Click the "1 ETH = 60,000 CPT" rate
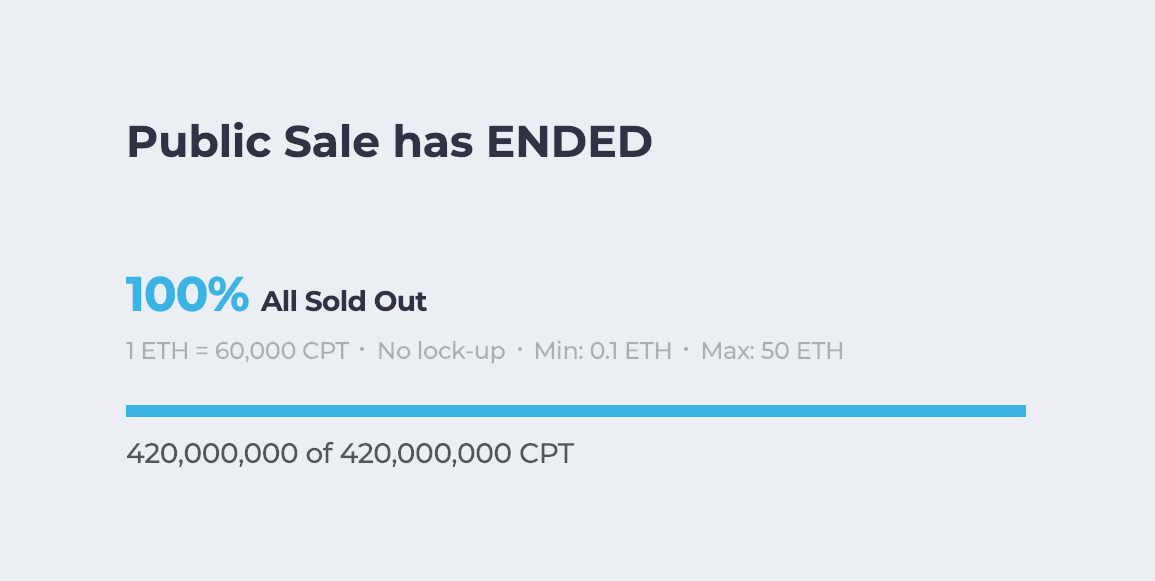The height and width of the screenshot is (581, 1155). tap(237, 351)
